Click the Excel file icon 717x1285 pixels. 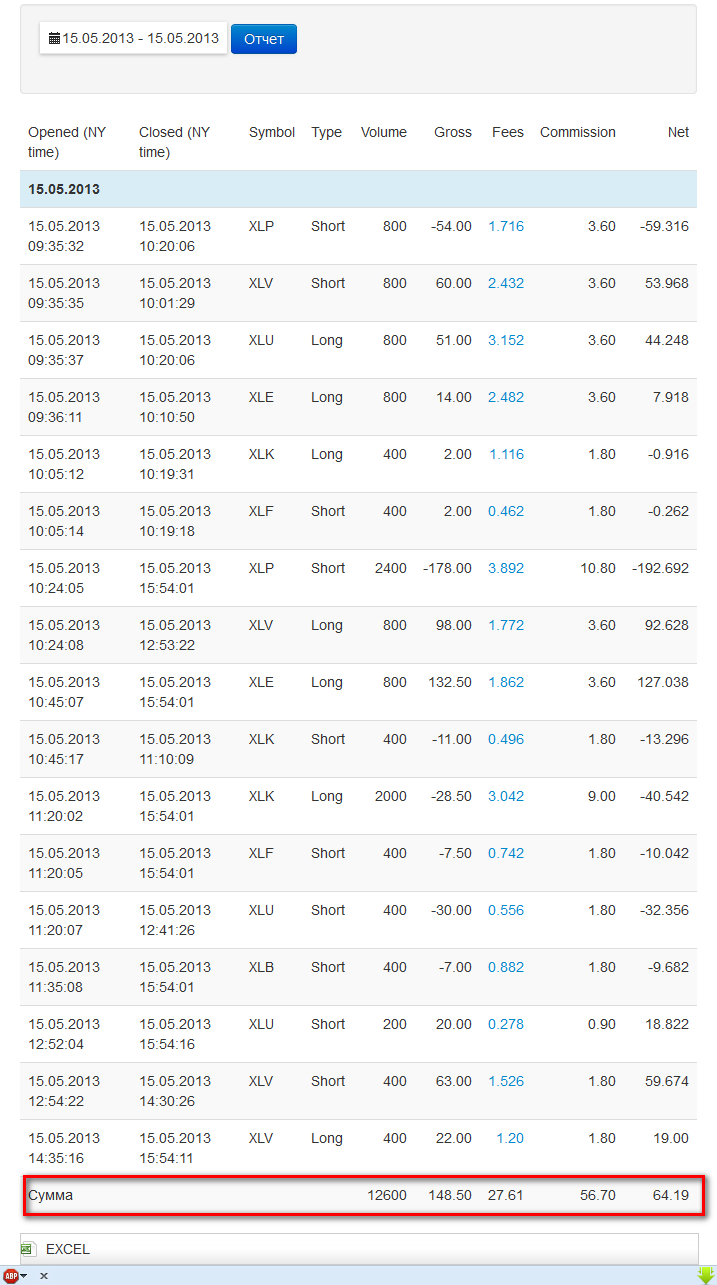point(29,1249)
